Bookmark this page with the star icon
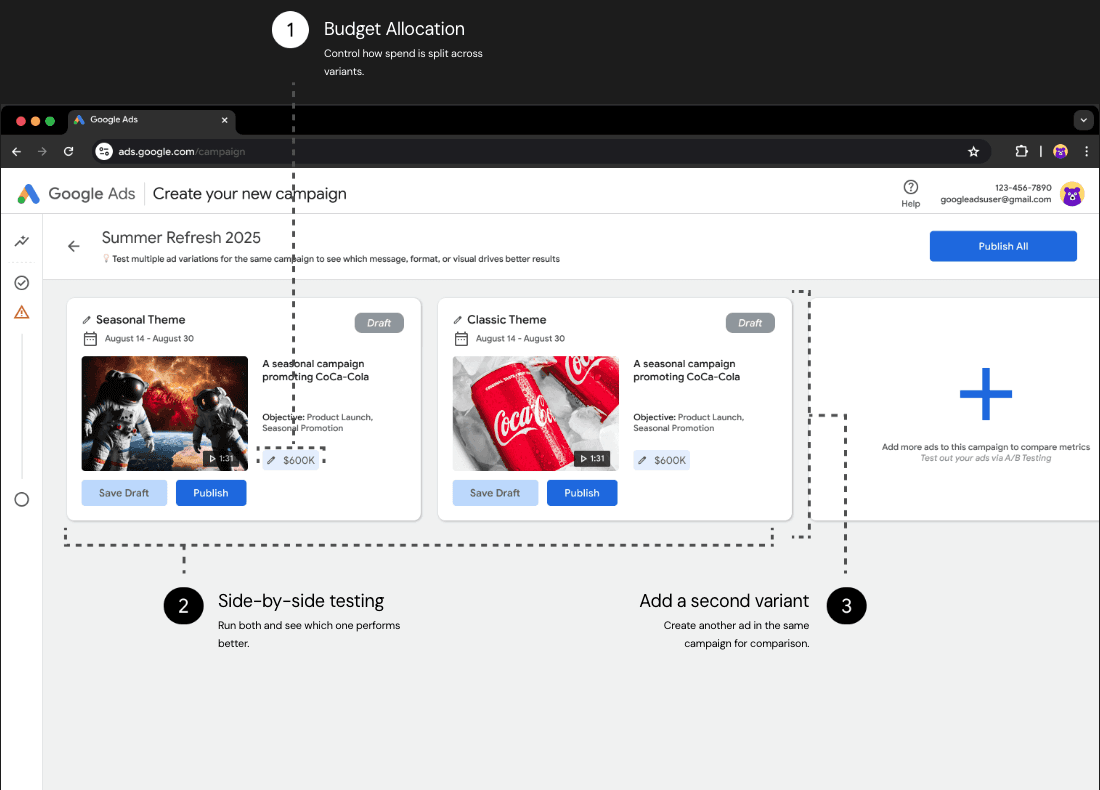The width and height of the screenshot is (1100, 790). (x=973, y=152)
